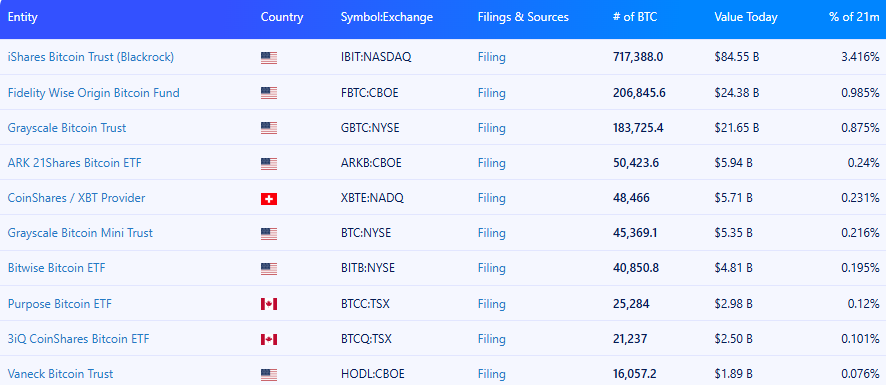Viewport: 886px width, 385px height.
Task: Sort by the # of BTC column header
Action: click(635, 17)
